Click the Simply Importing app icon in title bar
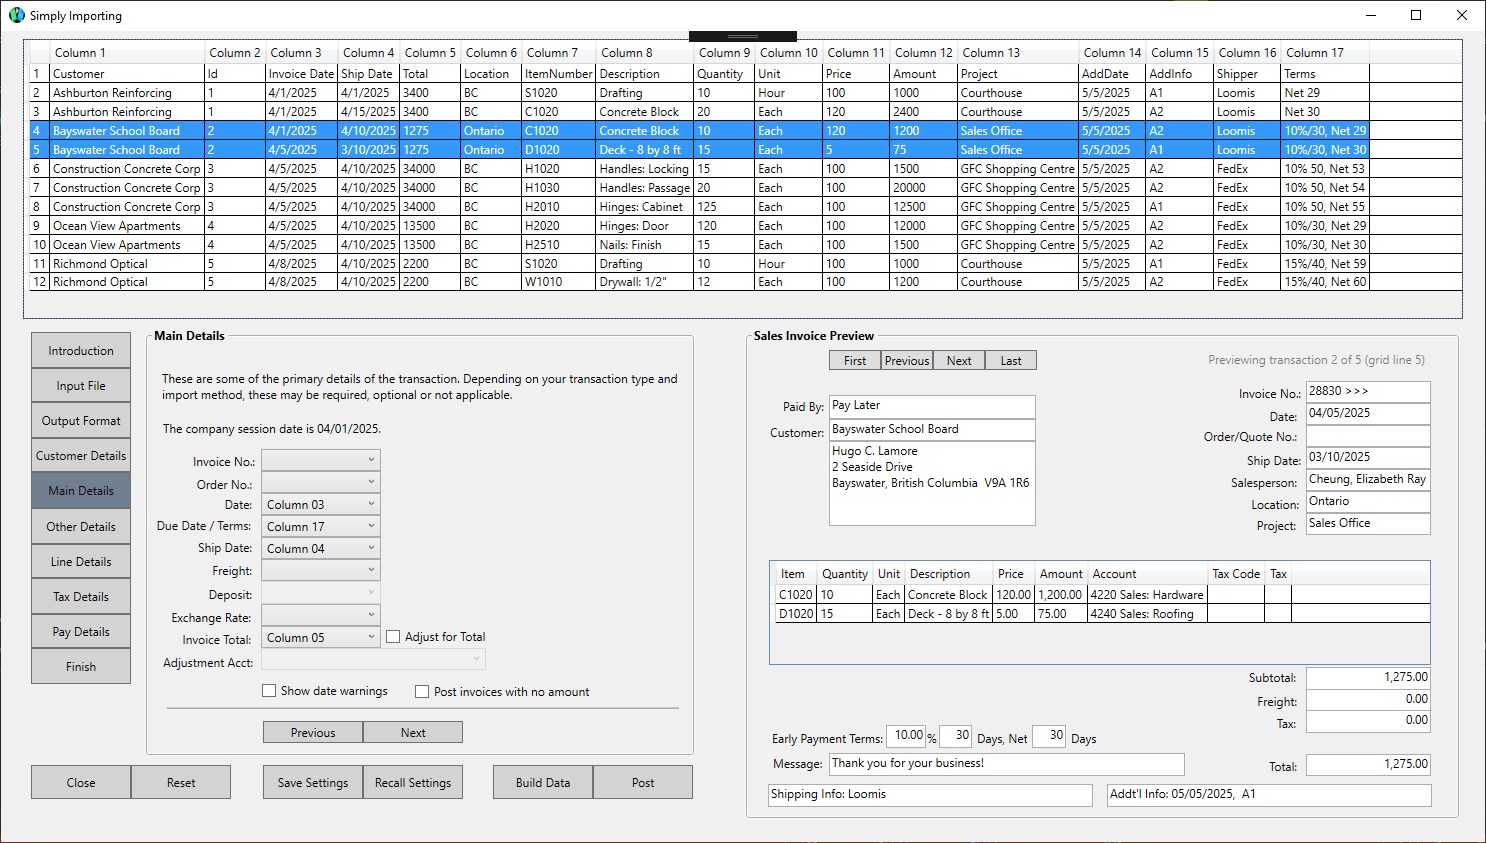The image size is (1486, 843). [16, 15]
